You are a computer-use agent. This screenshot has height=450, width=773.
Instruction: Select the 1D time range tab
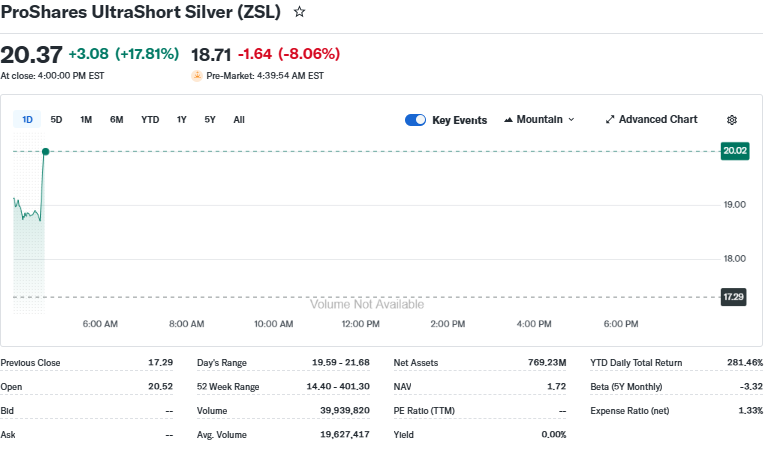[x=27, y=120]
